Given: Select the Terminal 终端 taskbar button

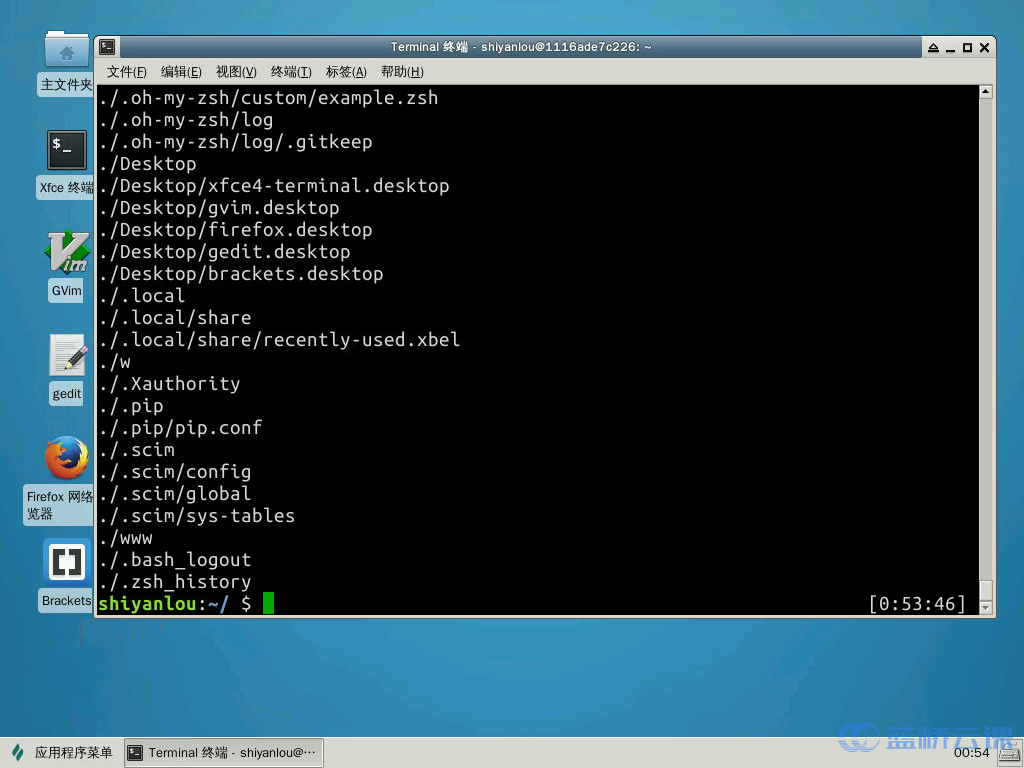Looking at the screenshot, I should point(224,752).
